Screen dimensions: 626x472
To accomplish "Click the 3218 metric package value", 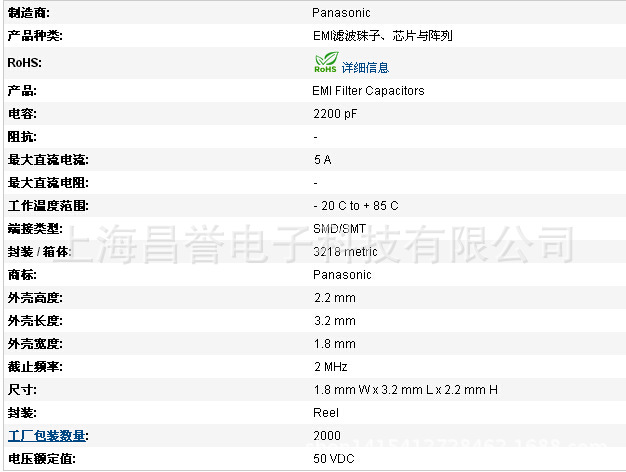I will (x=340, y=252).
